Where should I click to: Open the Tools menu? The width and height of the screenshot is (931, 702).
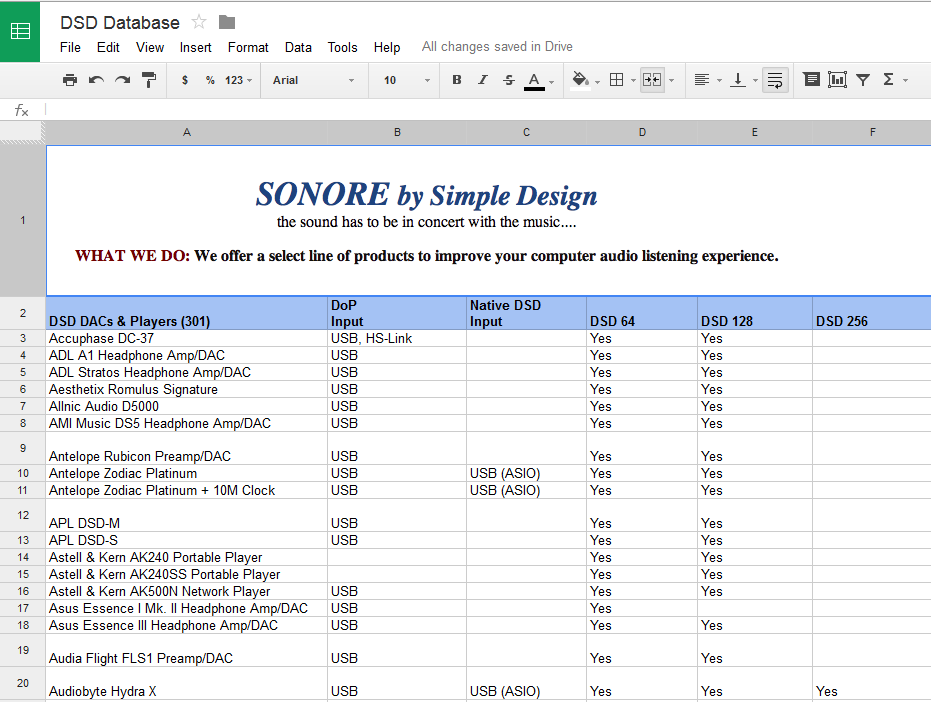pyautogui.click(x=343, y=48)
